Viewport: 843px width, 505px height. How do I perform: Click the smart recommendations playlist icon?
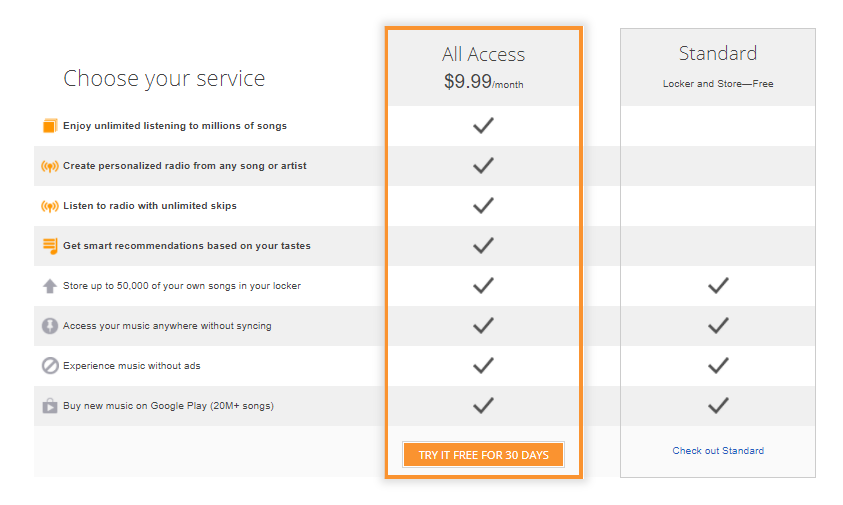[49, 246]
